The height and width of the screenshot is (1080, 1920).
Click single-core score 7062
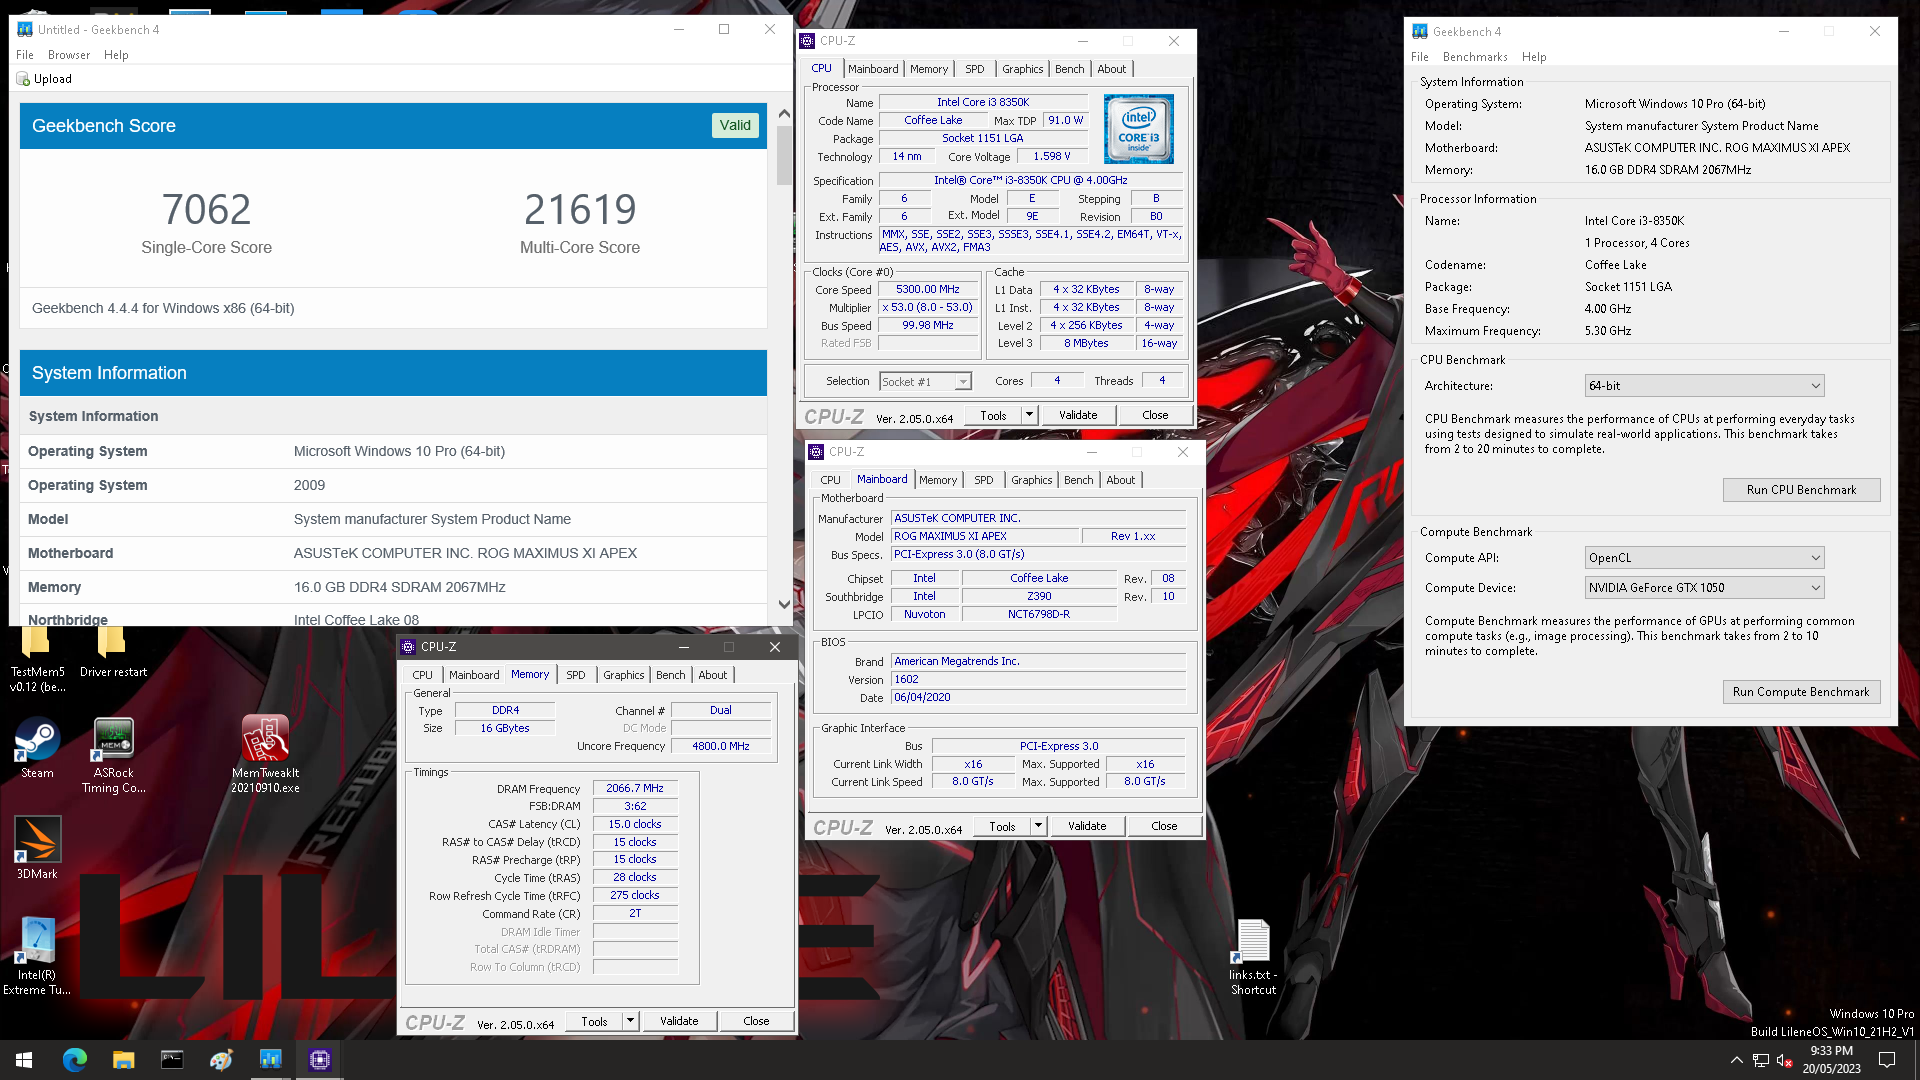pos(206,209)
